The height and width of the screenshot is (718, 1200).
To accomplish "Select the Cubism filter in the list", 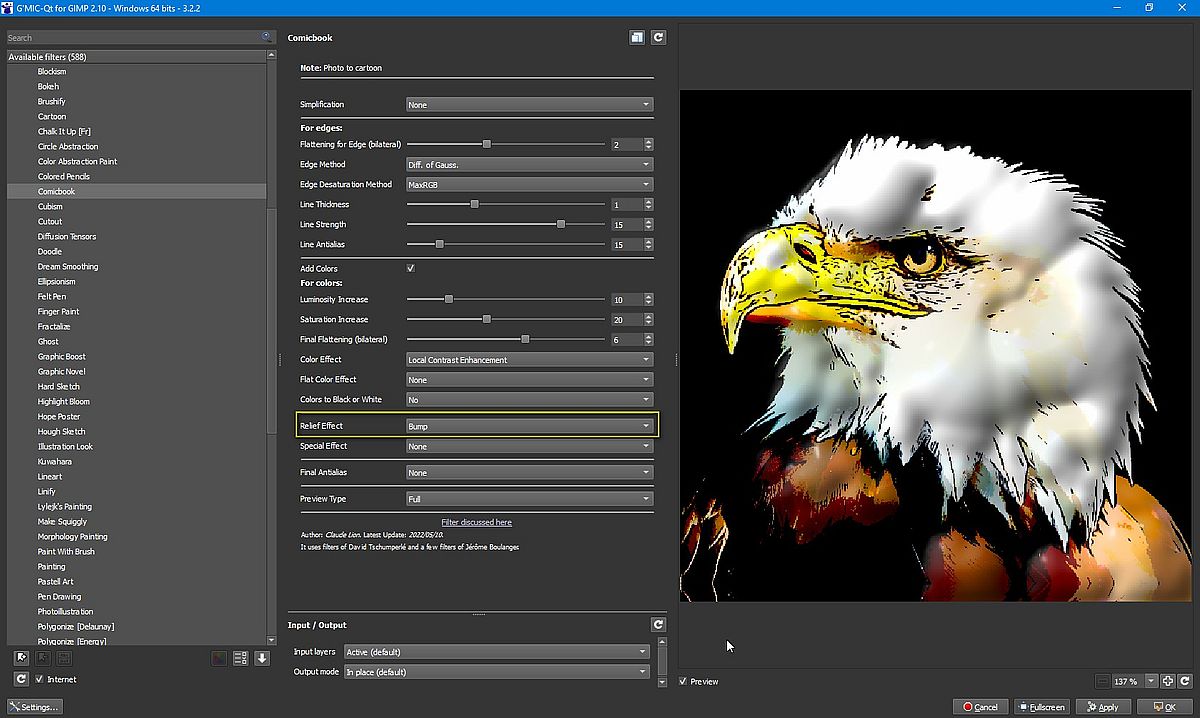I will [x=50, y=207].
